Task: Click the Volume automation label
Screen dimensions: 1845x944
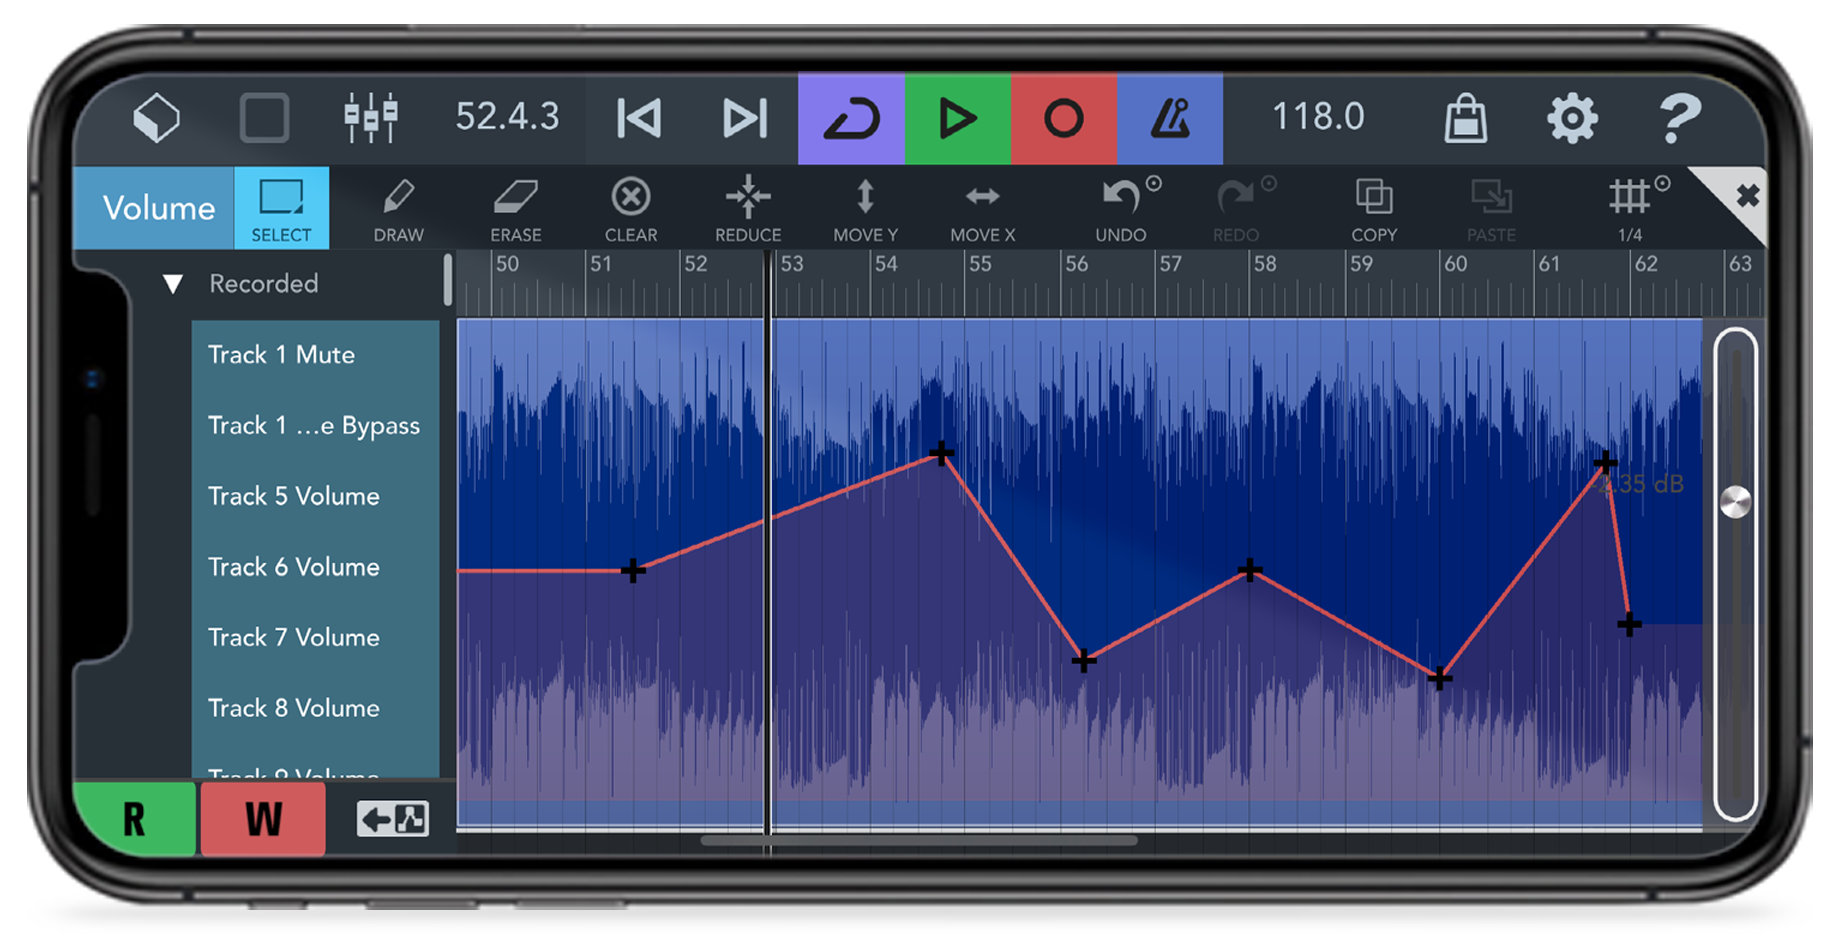Action: pos(154,208)
